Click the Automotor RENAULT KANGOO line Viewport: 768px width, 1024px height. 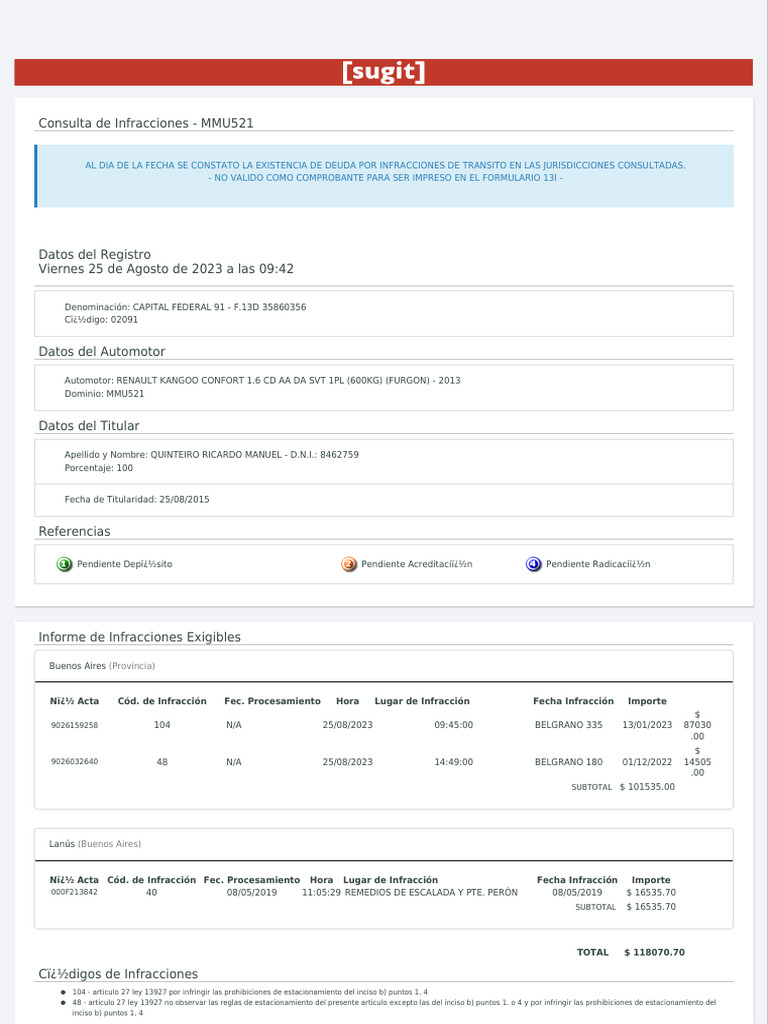point(262,381)
